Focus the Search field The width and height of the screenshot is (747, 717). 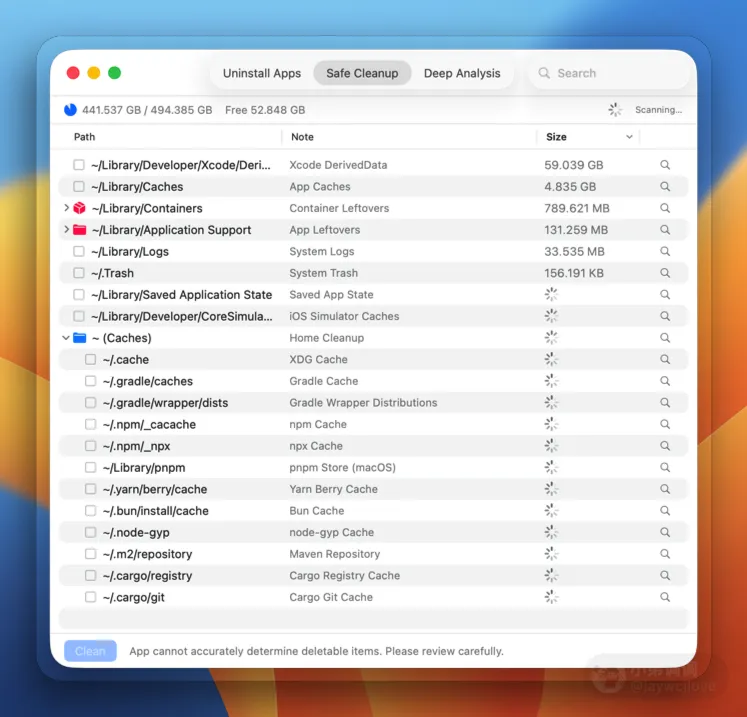coord(609,73)
